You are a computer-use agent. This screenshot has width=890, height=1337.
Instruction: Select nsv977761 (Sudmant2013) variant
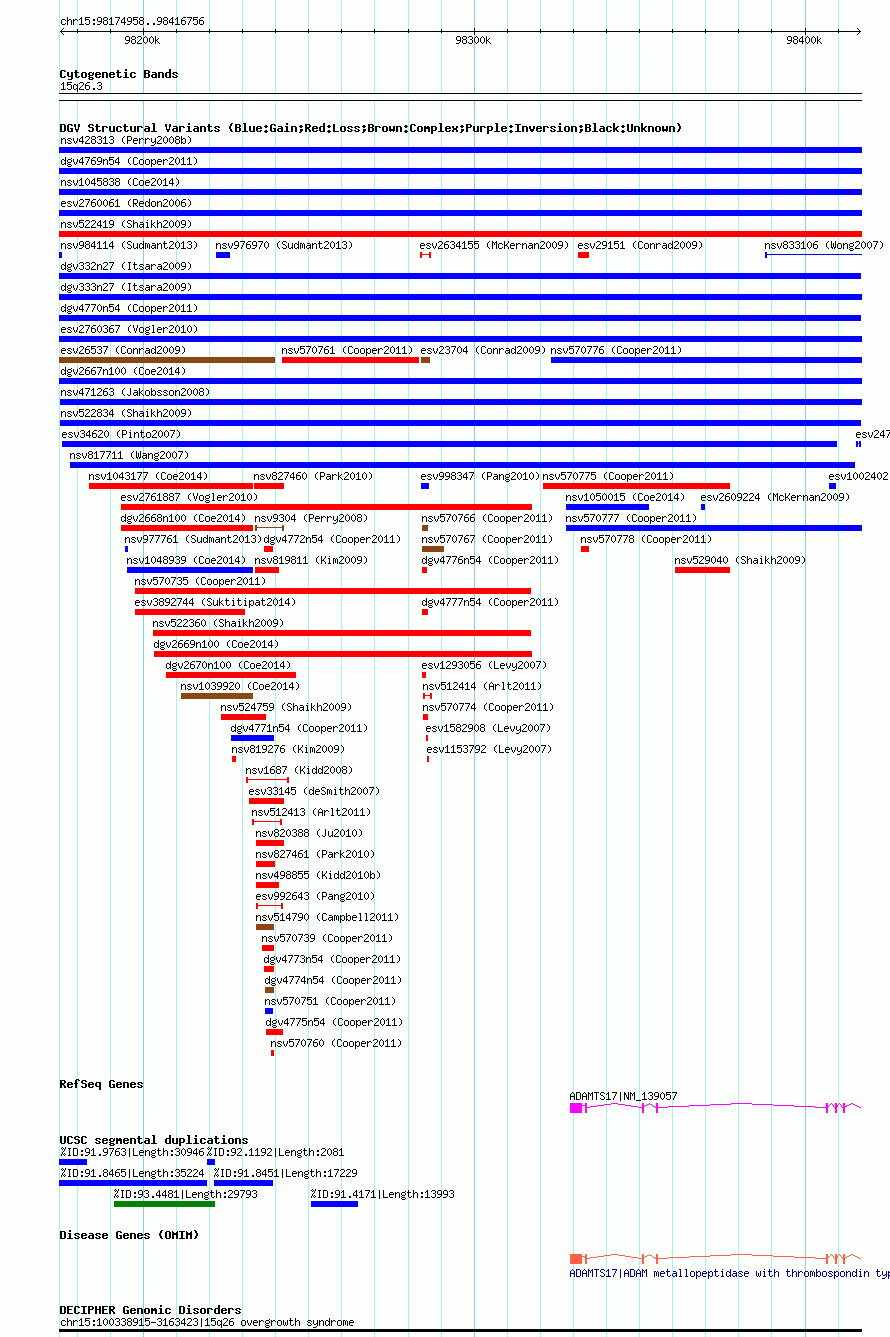[x=193, y=539]
